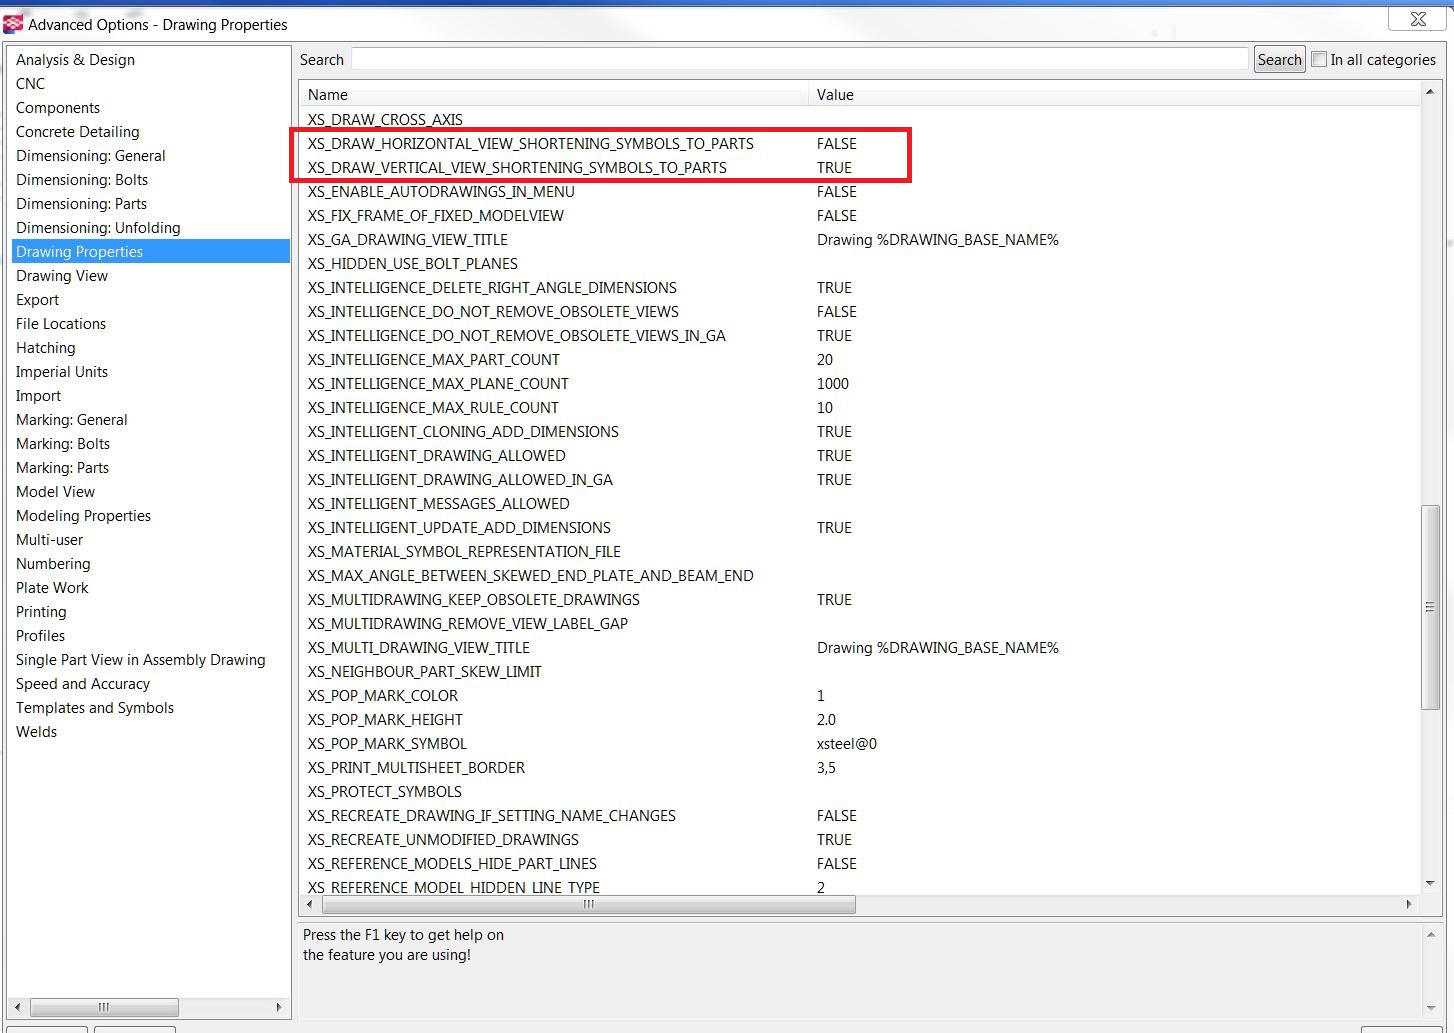Click the Search button

[x=1279, y=60]
